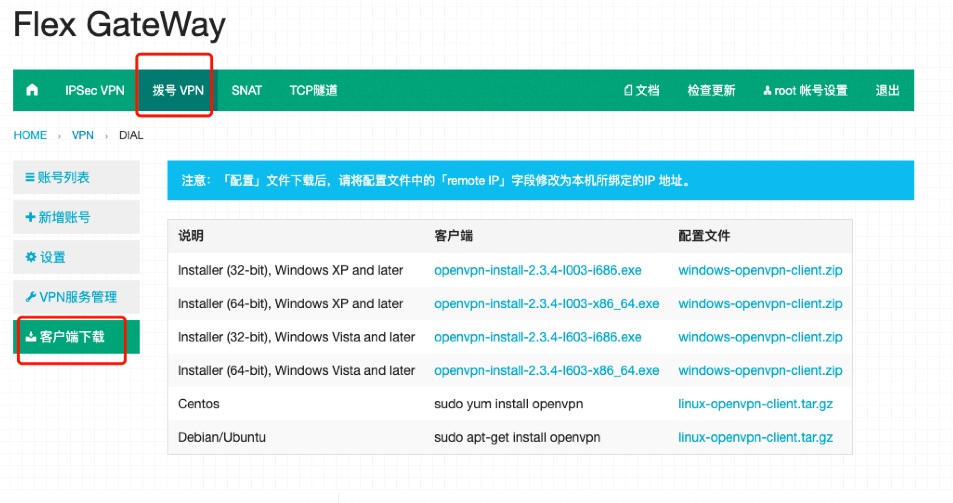Download openvpn-install-2.3.4-I003-x86_64.exe
Image resolution: width=953 pixels, height=503 pixels.
546,304
